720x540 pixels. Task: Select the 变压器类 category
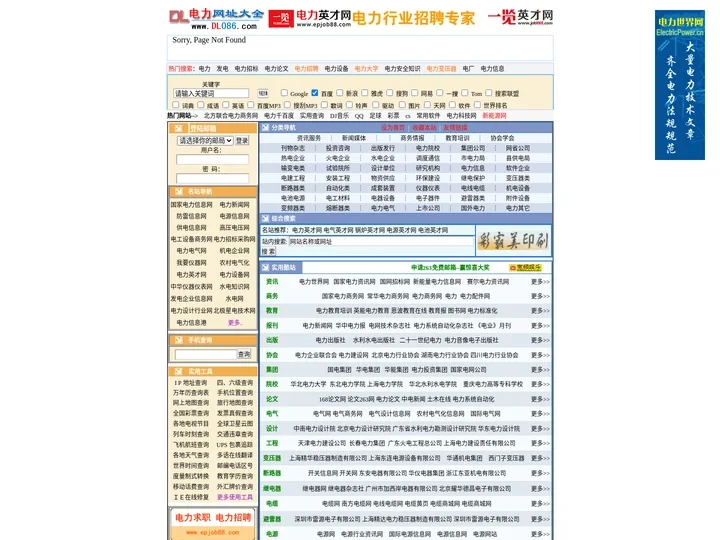click(518, 178)
